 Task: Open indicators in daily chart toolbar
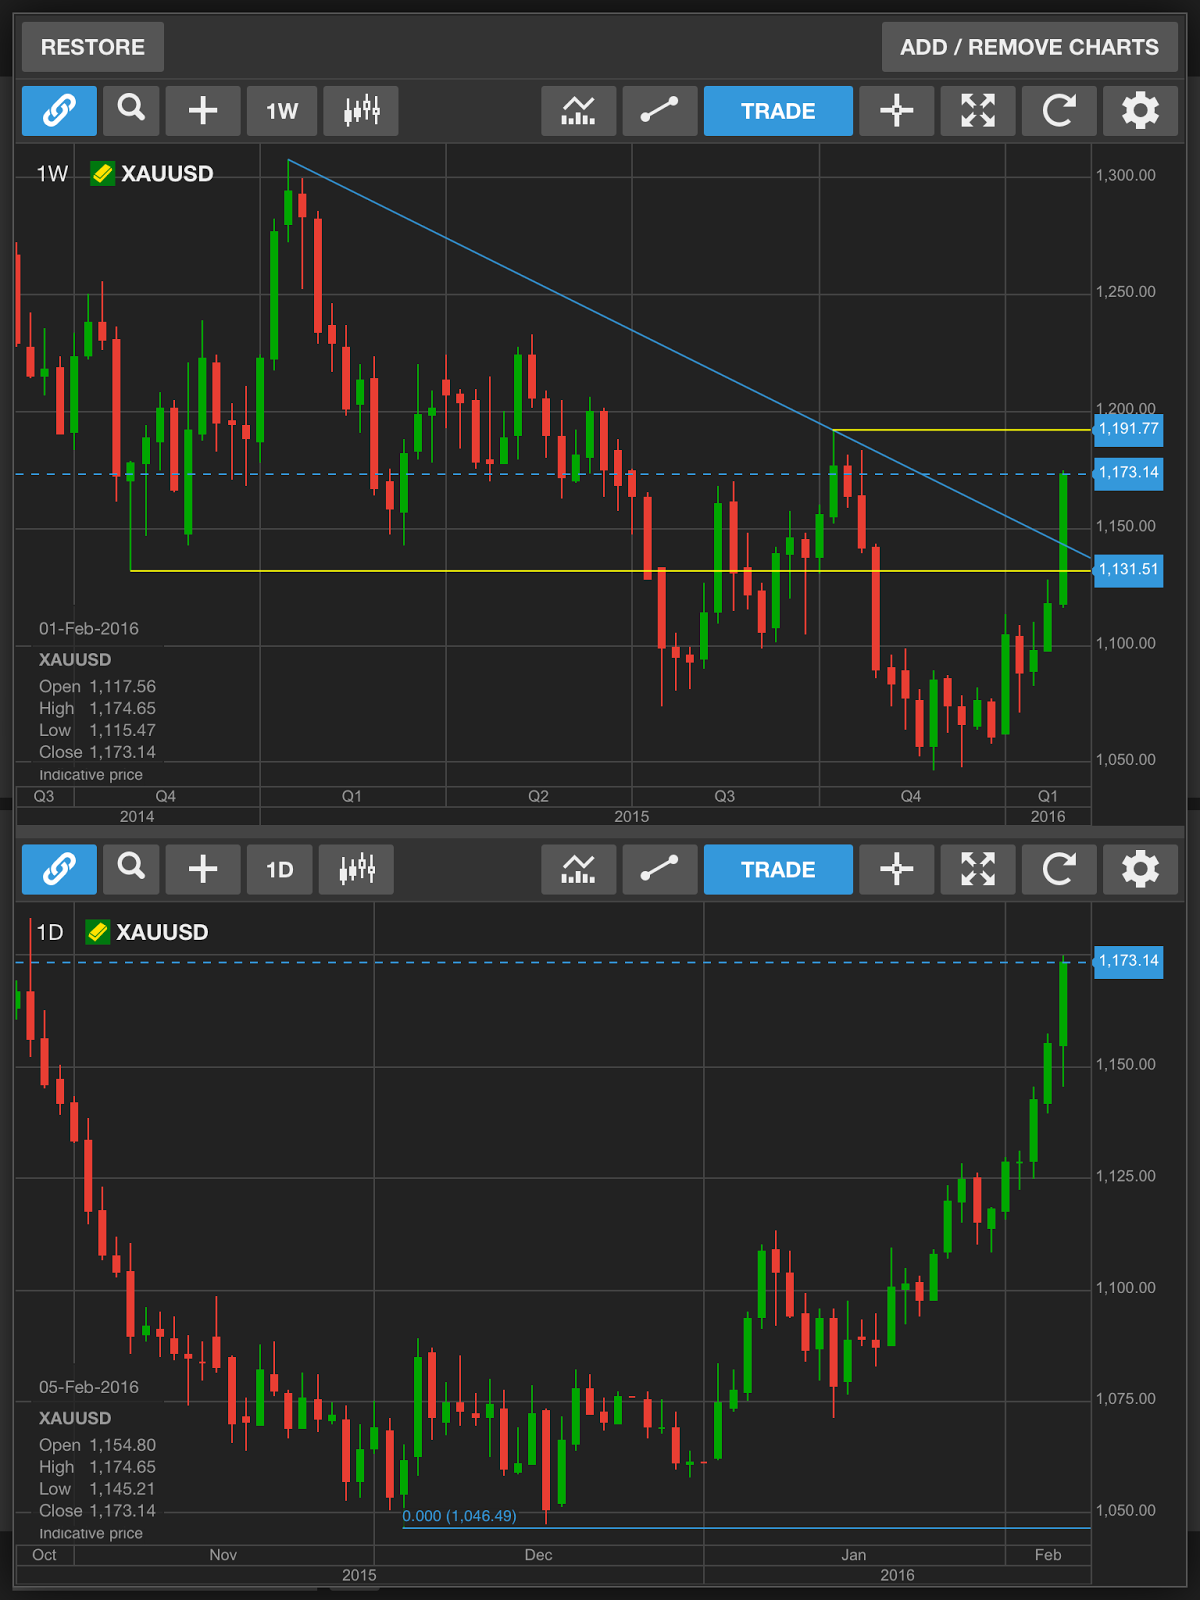pos(578,869)
